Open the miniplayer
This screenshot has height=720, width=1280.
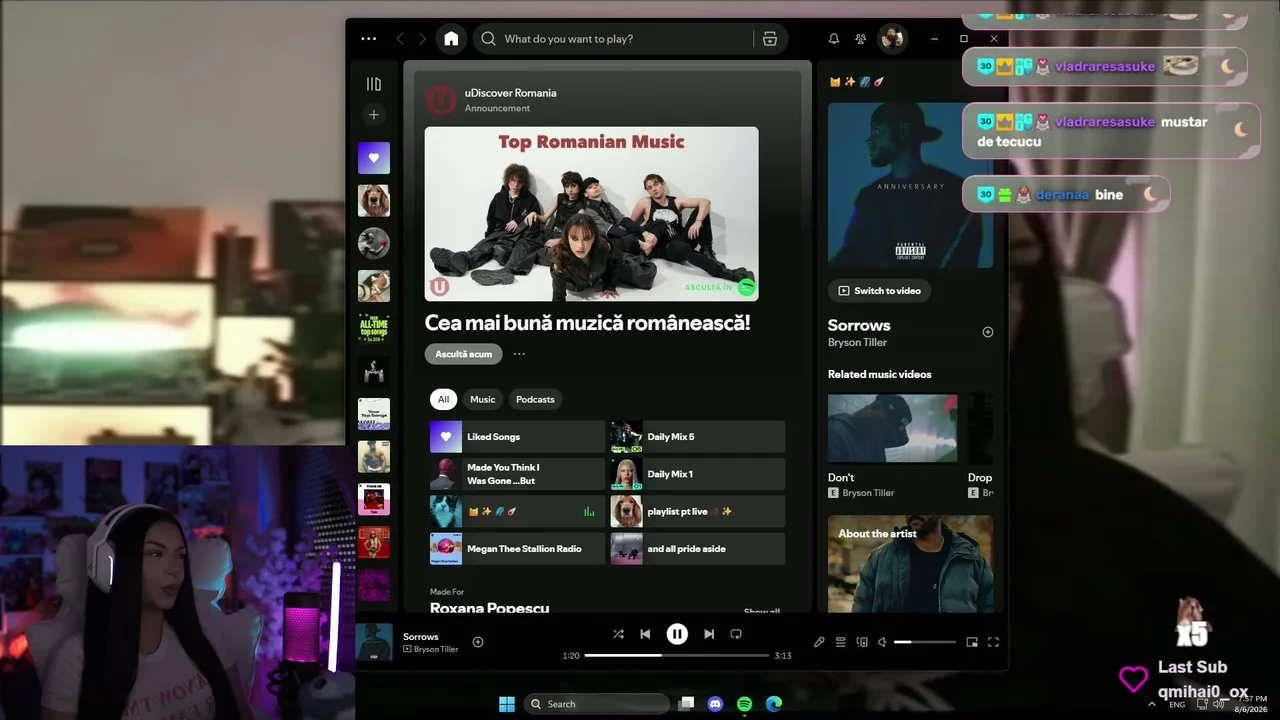pos(972,642)
